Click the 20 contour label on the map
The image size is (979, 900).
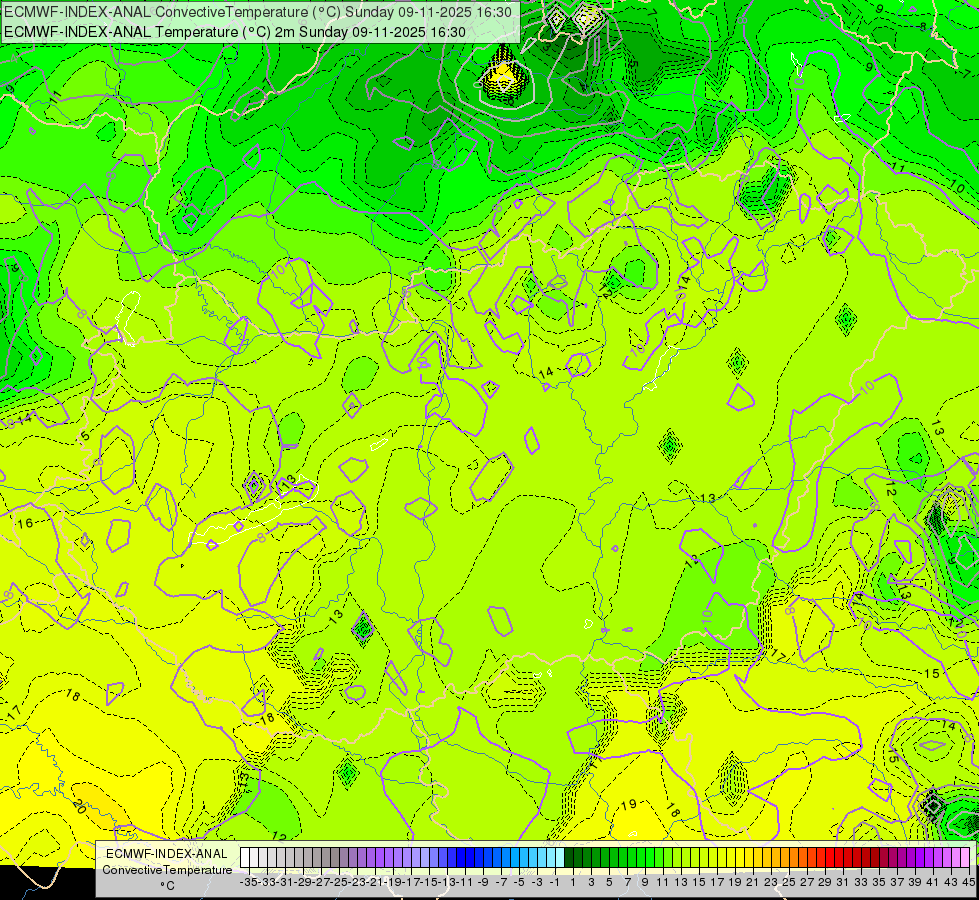pos(79,806)
